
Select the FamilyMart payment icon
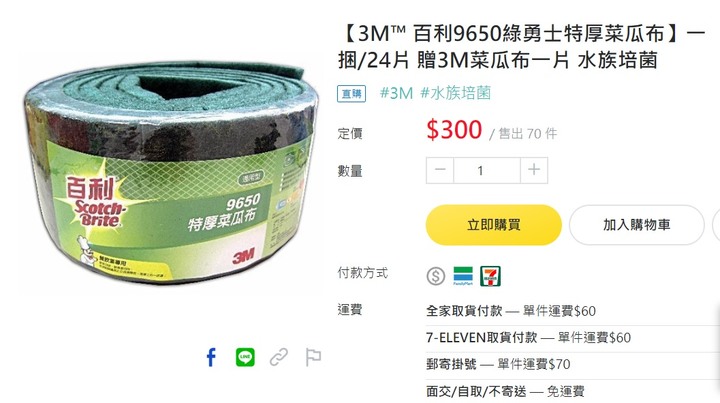pyautogui.click(x=463, y=276)
